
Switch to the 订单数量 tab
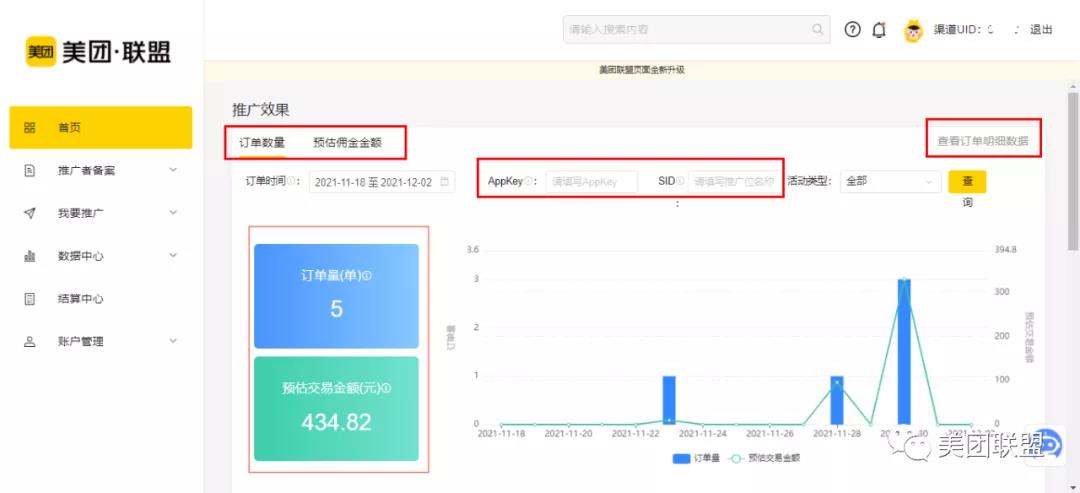coord(262,143)
